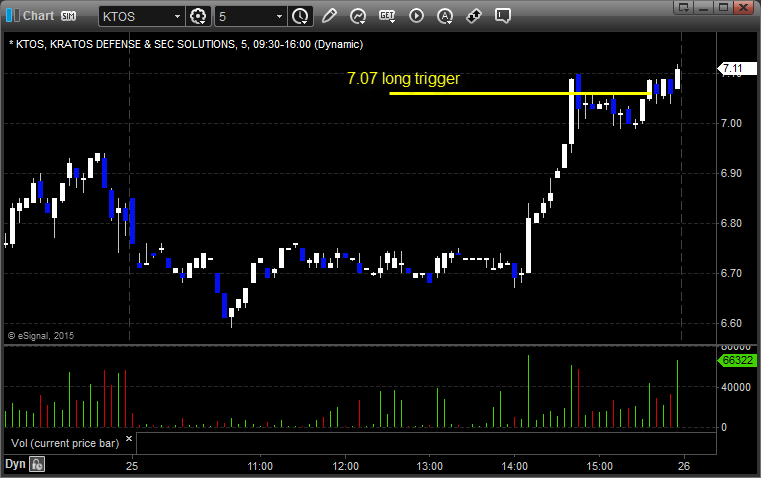
Task: Click the date label 25 on time axis
Action: pos(132,466)
